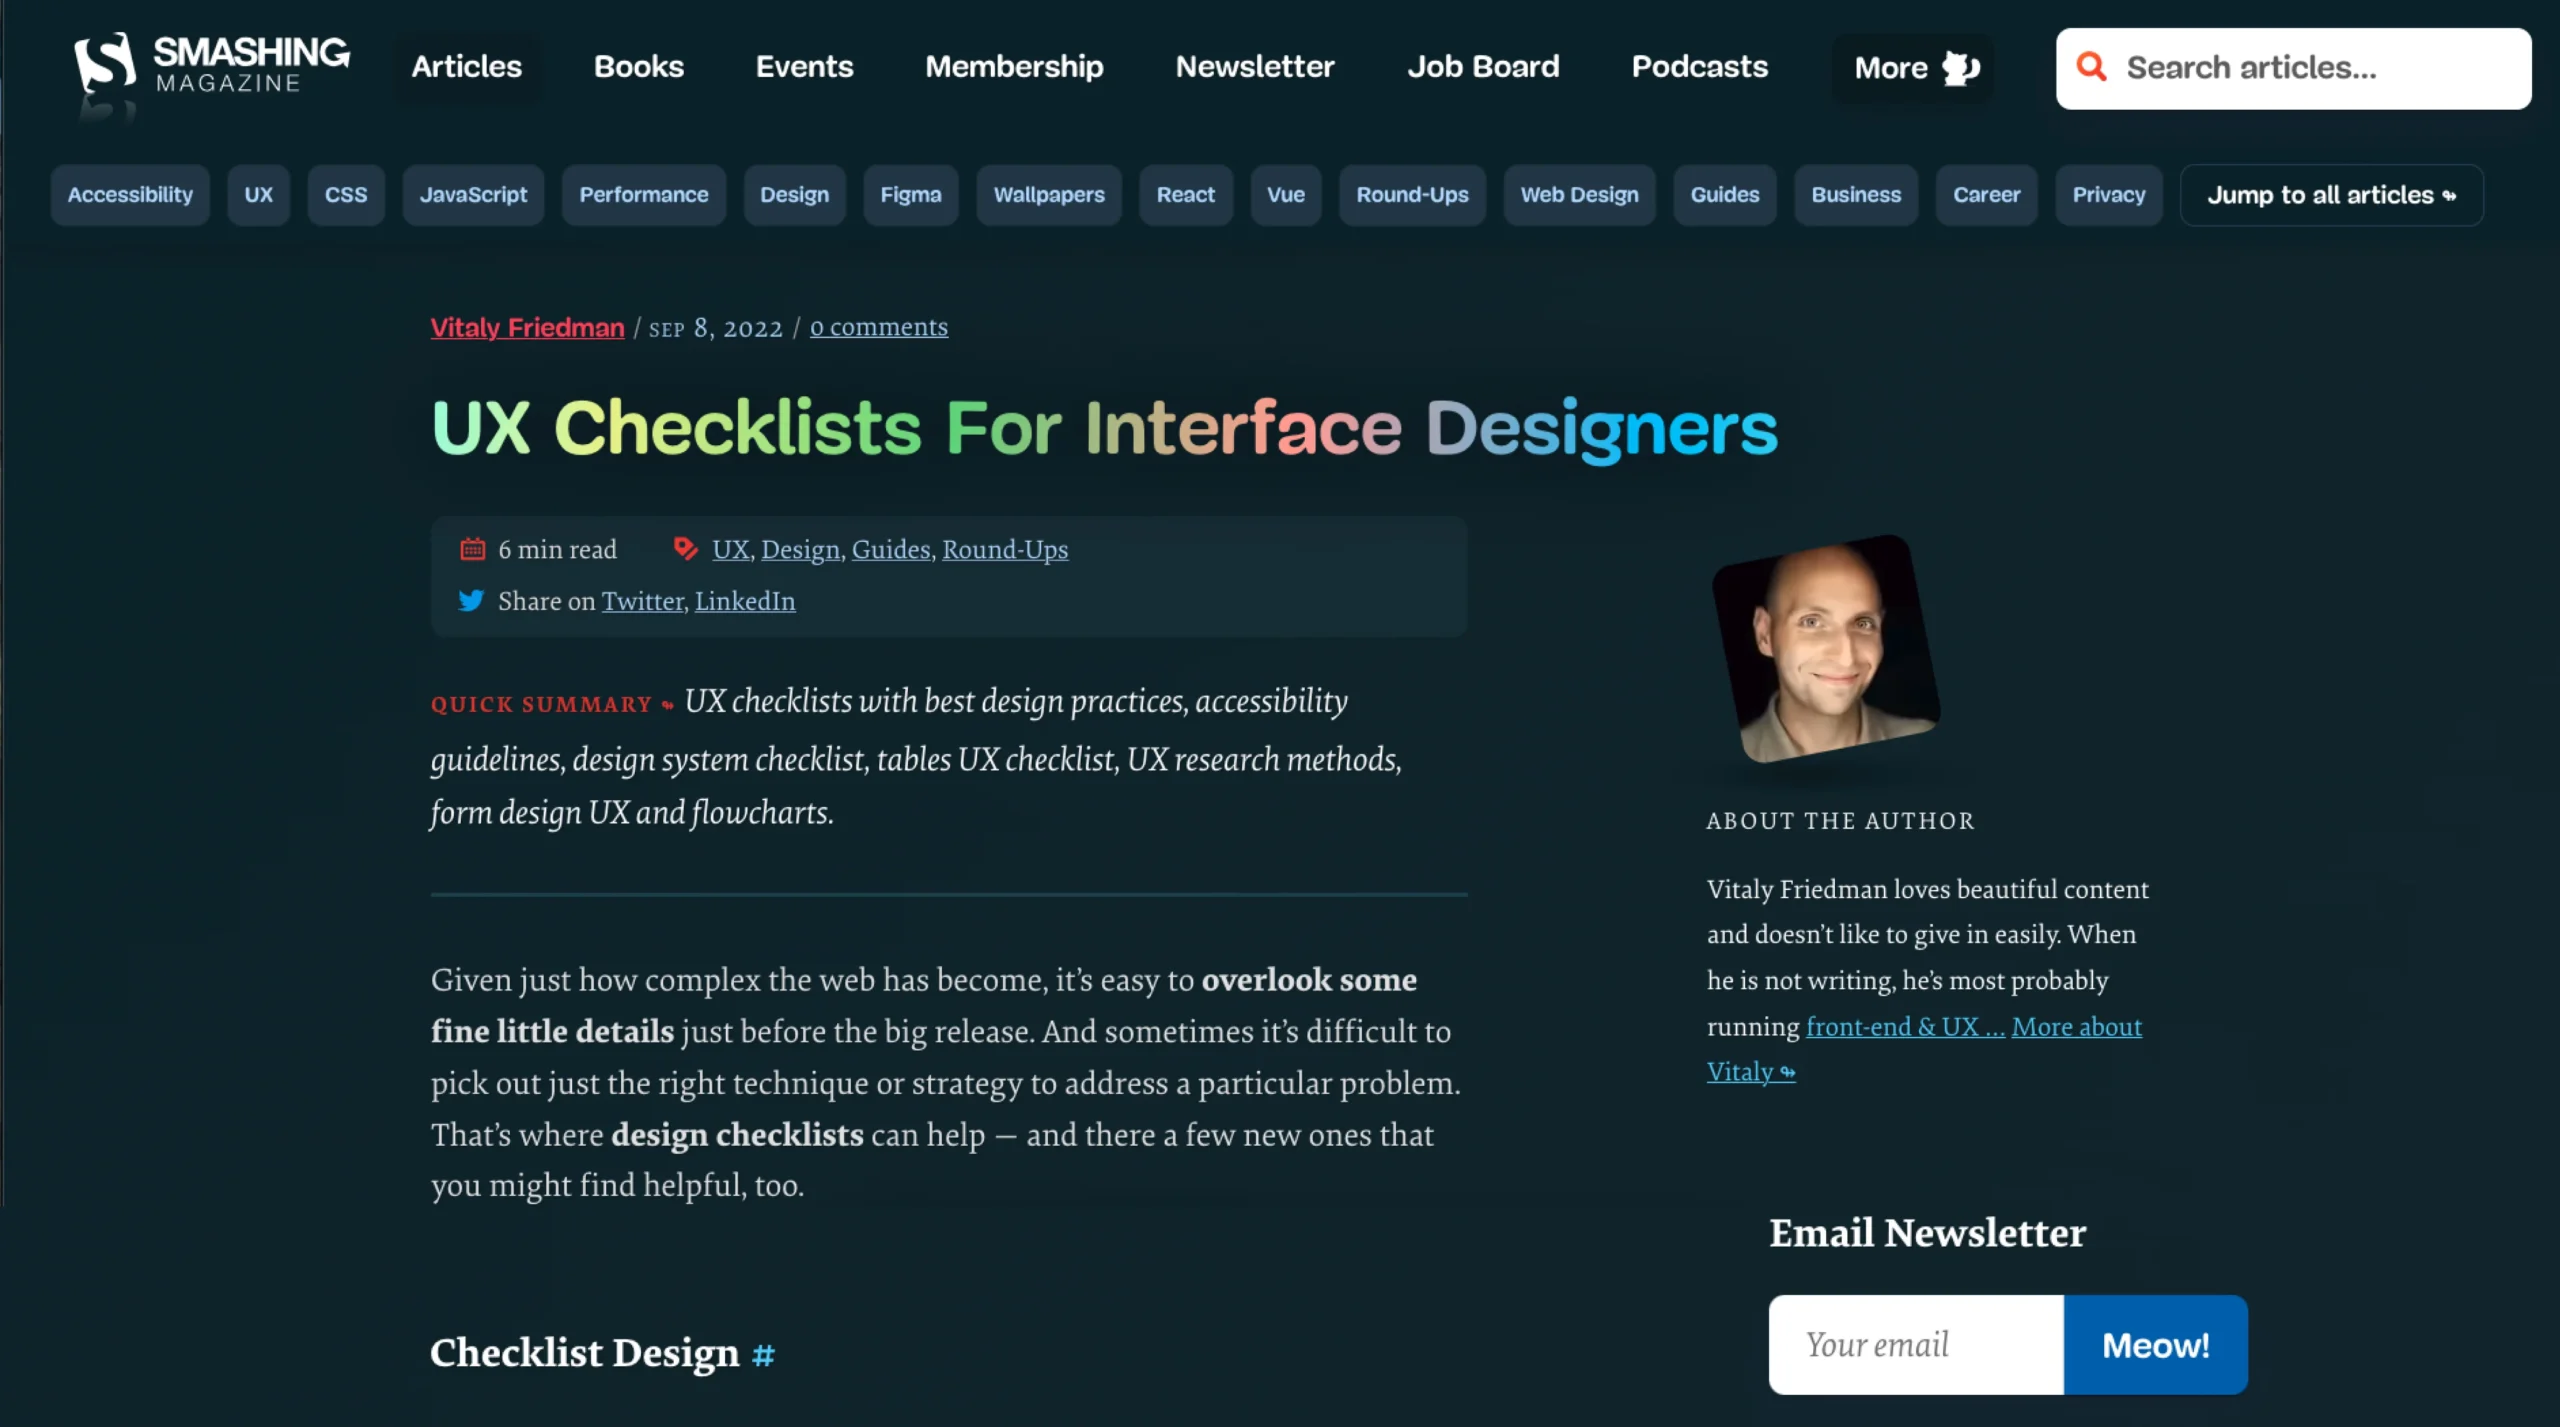Open the More dropdown menu
2560x1427 pixels.
tap(1912, 68)
